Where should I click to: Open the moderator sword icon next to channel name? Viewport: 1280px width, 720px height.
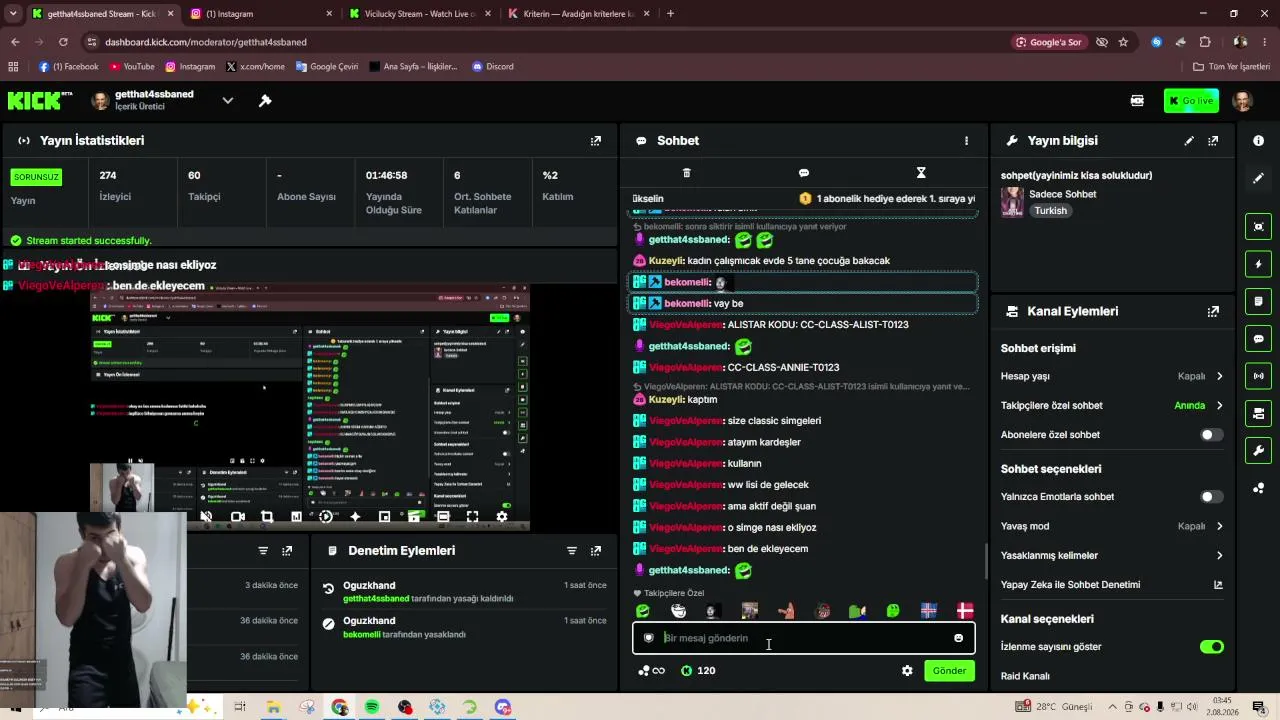[x=265, y=100]
